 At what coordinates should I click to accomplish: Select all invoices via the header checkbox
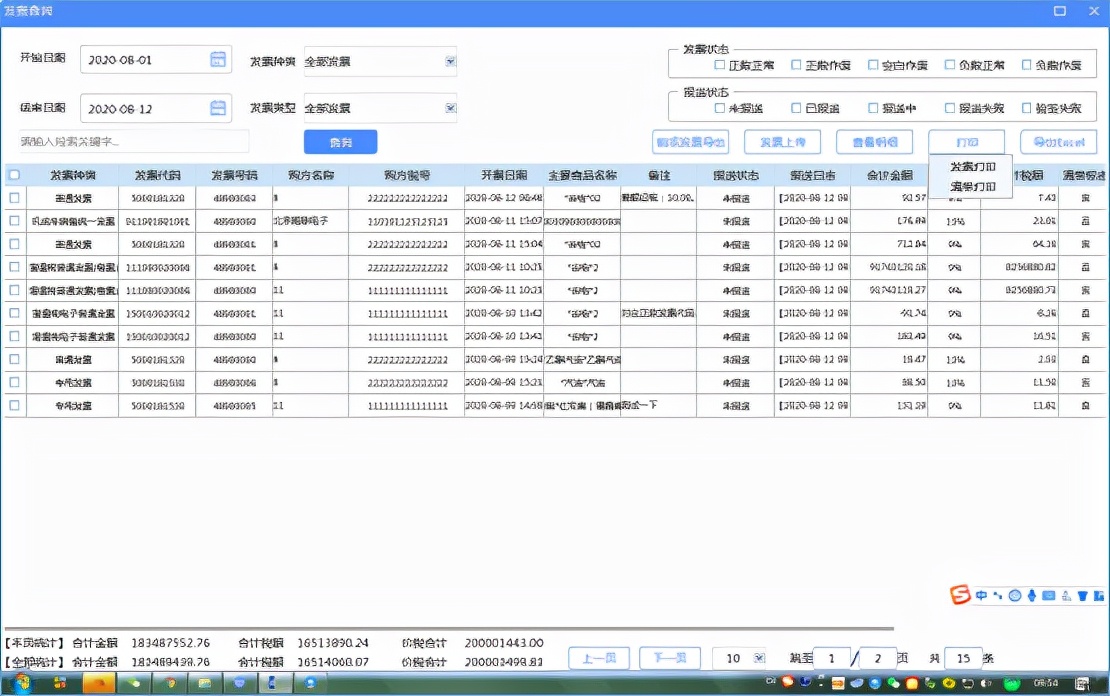coord(14,173)
